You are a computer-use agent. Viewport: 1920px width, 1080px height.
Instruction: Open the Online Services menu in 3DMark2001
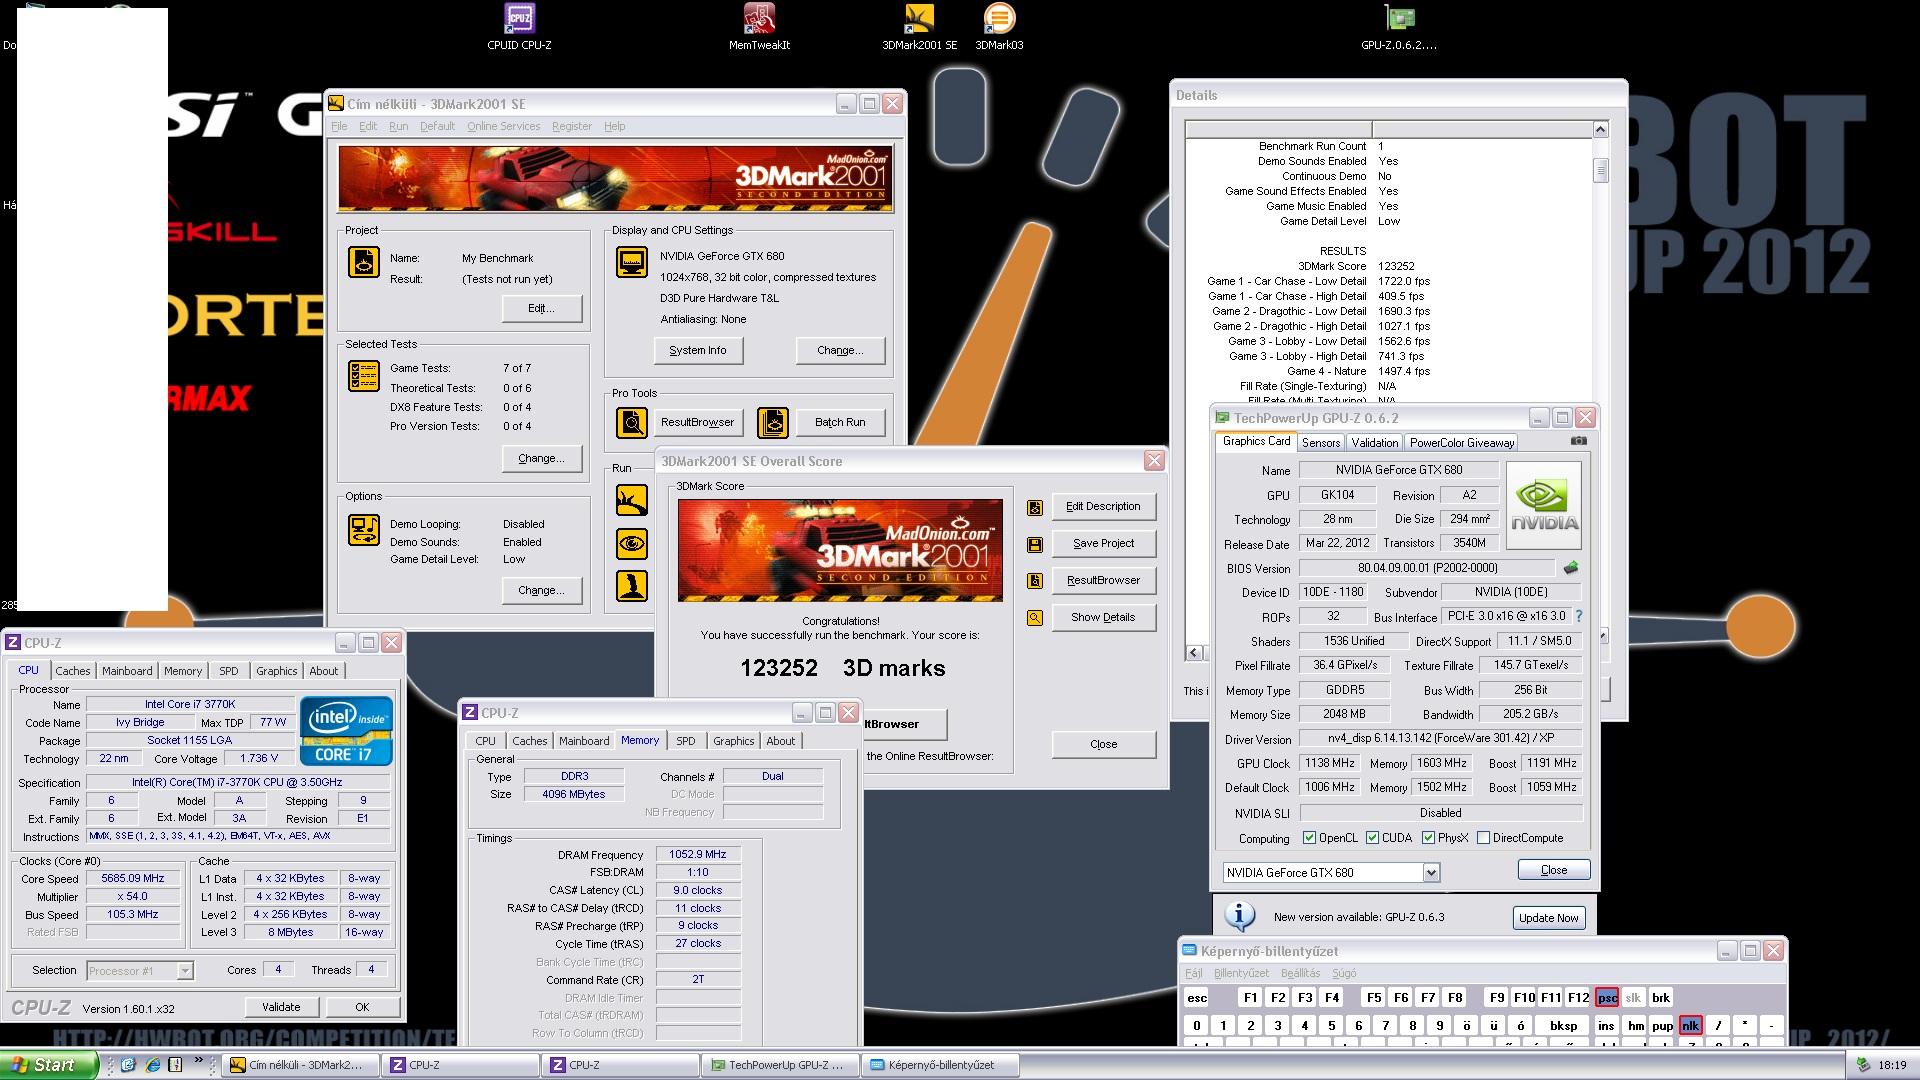tap(503, 126)
